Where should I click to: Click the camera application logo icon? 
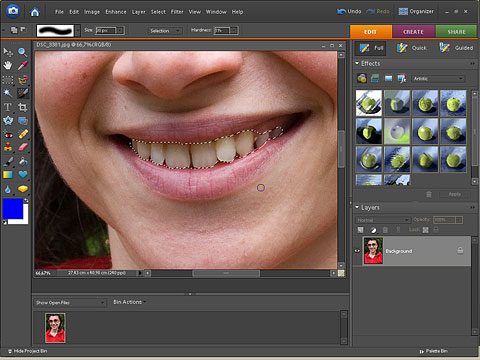[13, 11]
